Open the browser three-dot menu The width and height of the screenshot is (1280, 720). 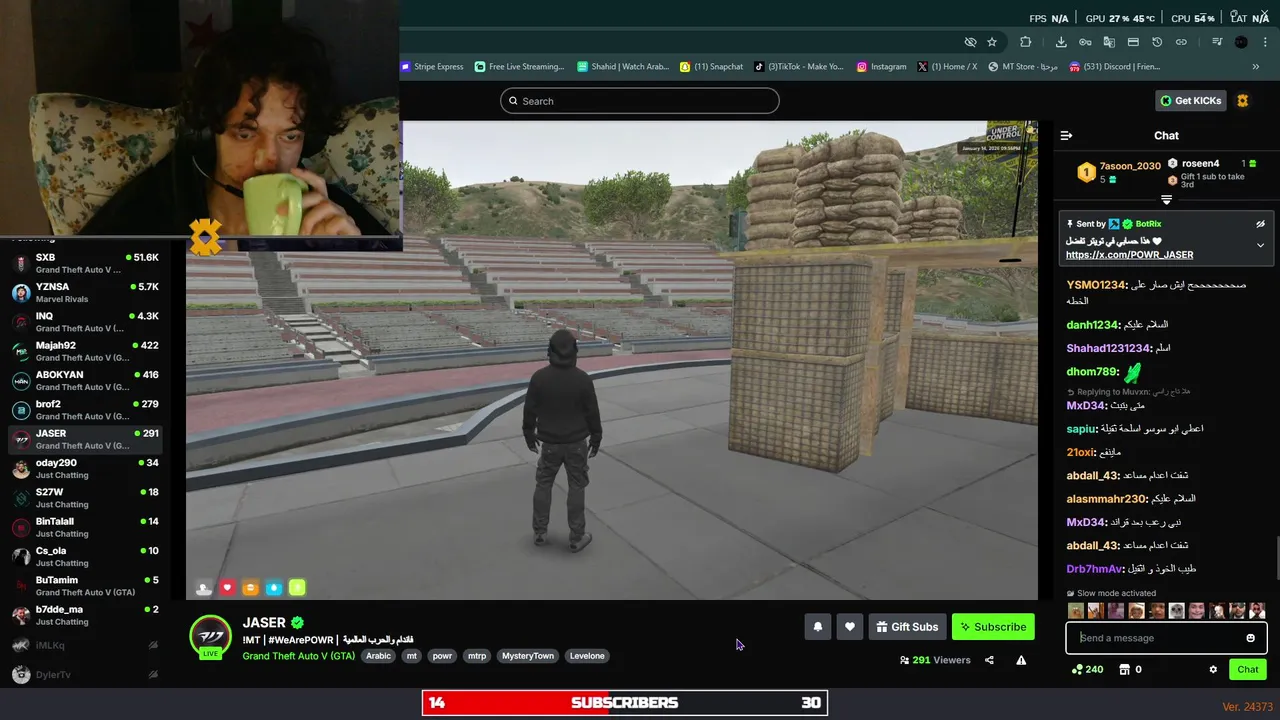point(1265,42)
